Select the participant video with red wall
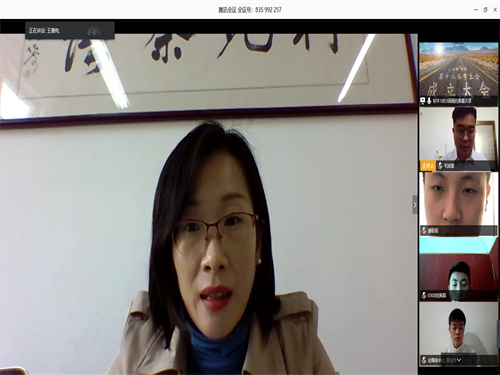 pyautogui.click(x=458, y=269)
